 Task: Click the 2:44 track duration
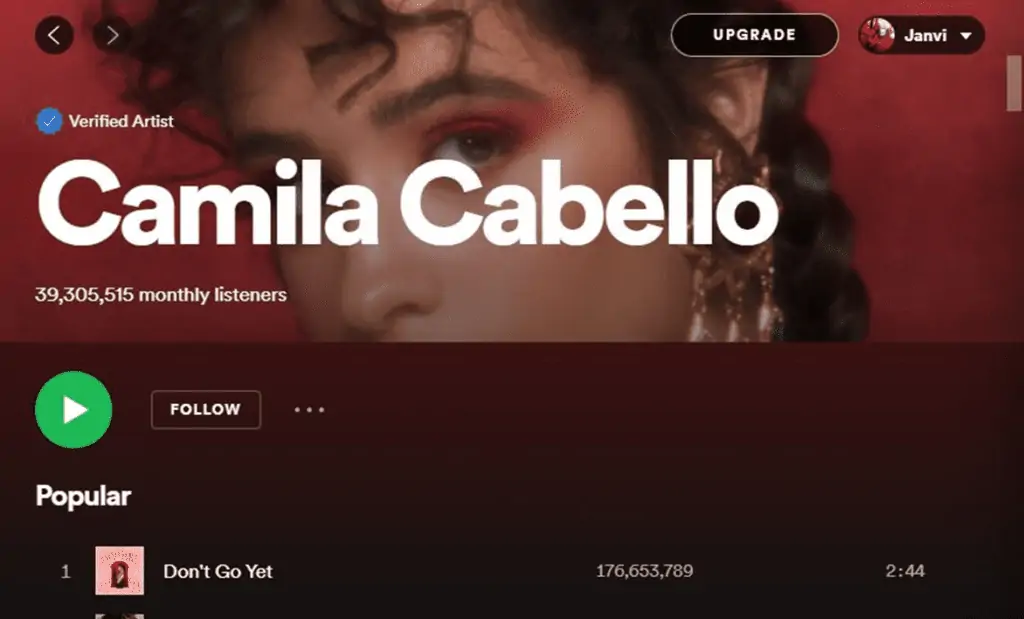905,571
